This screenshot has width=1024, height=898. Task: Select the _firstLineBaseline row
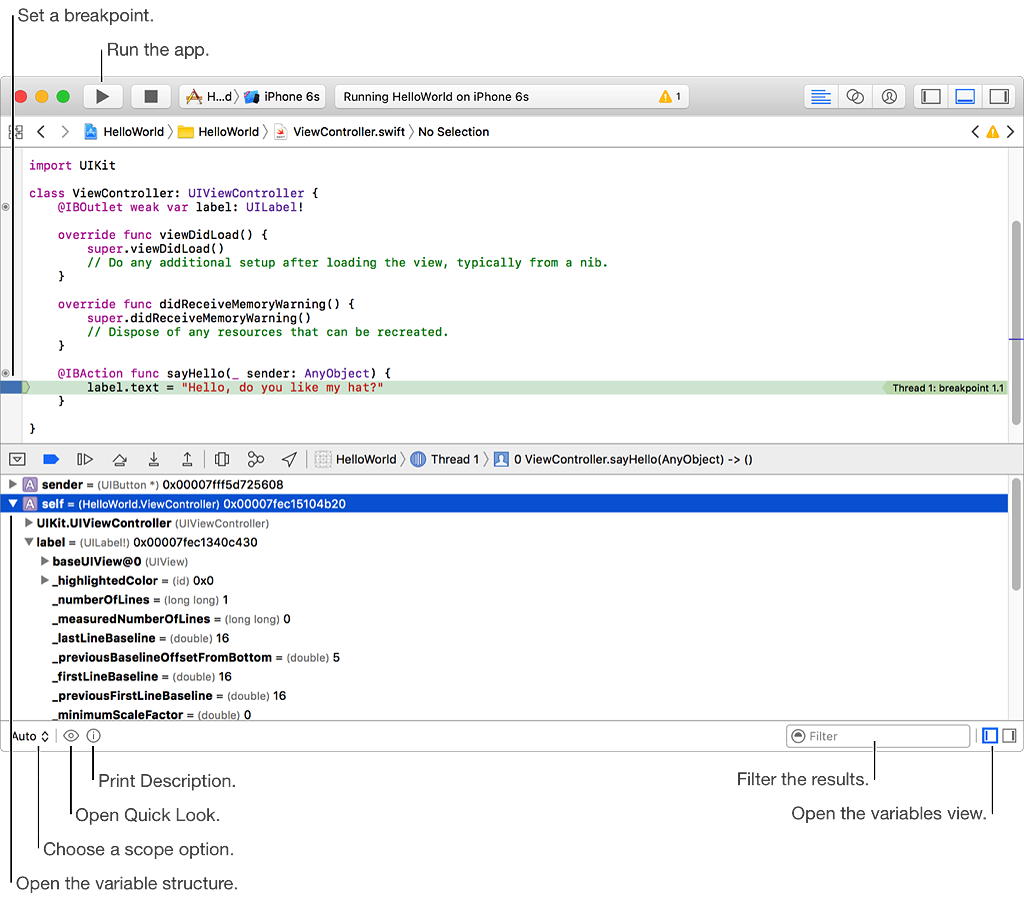point(503,677)
